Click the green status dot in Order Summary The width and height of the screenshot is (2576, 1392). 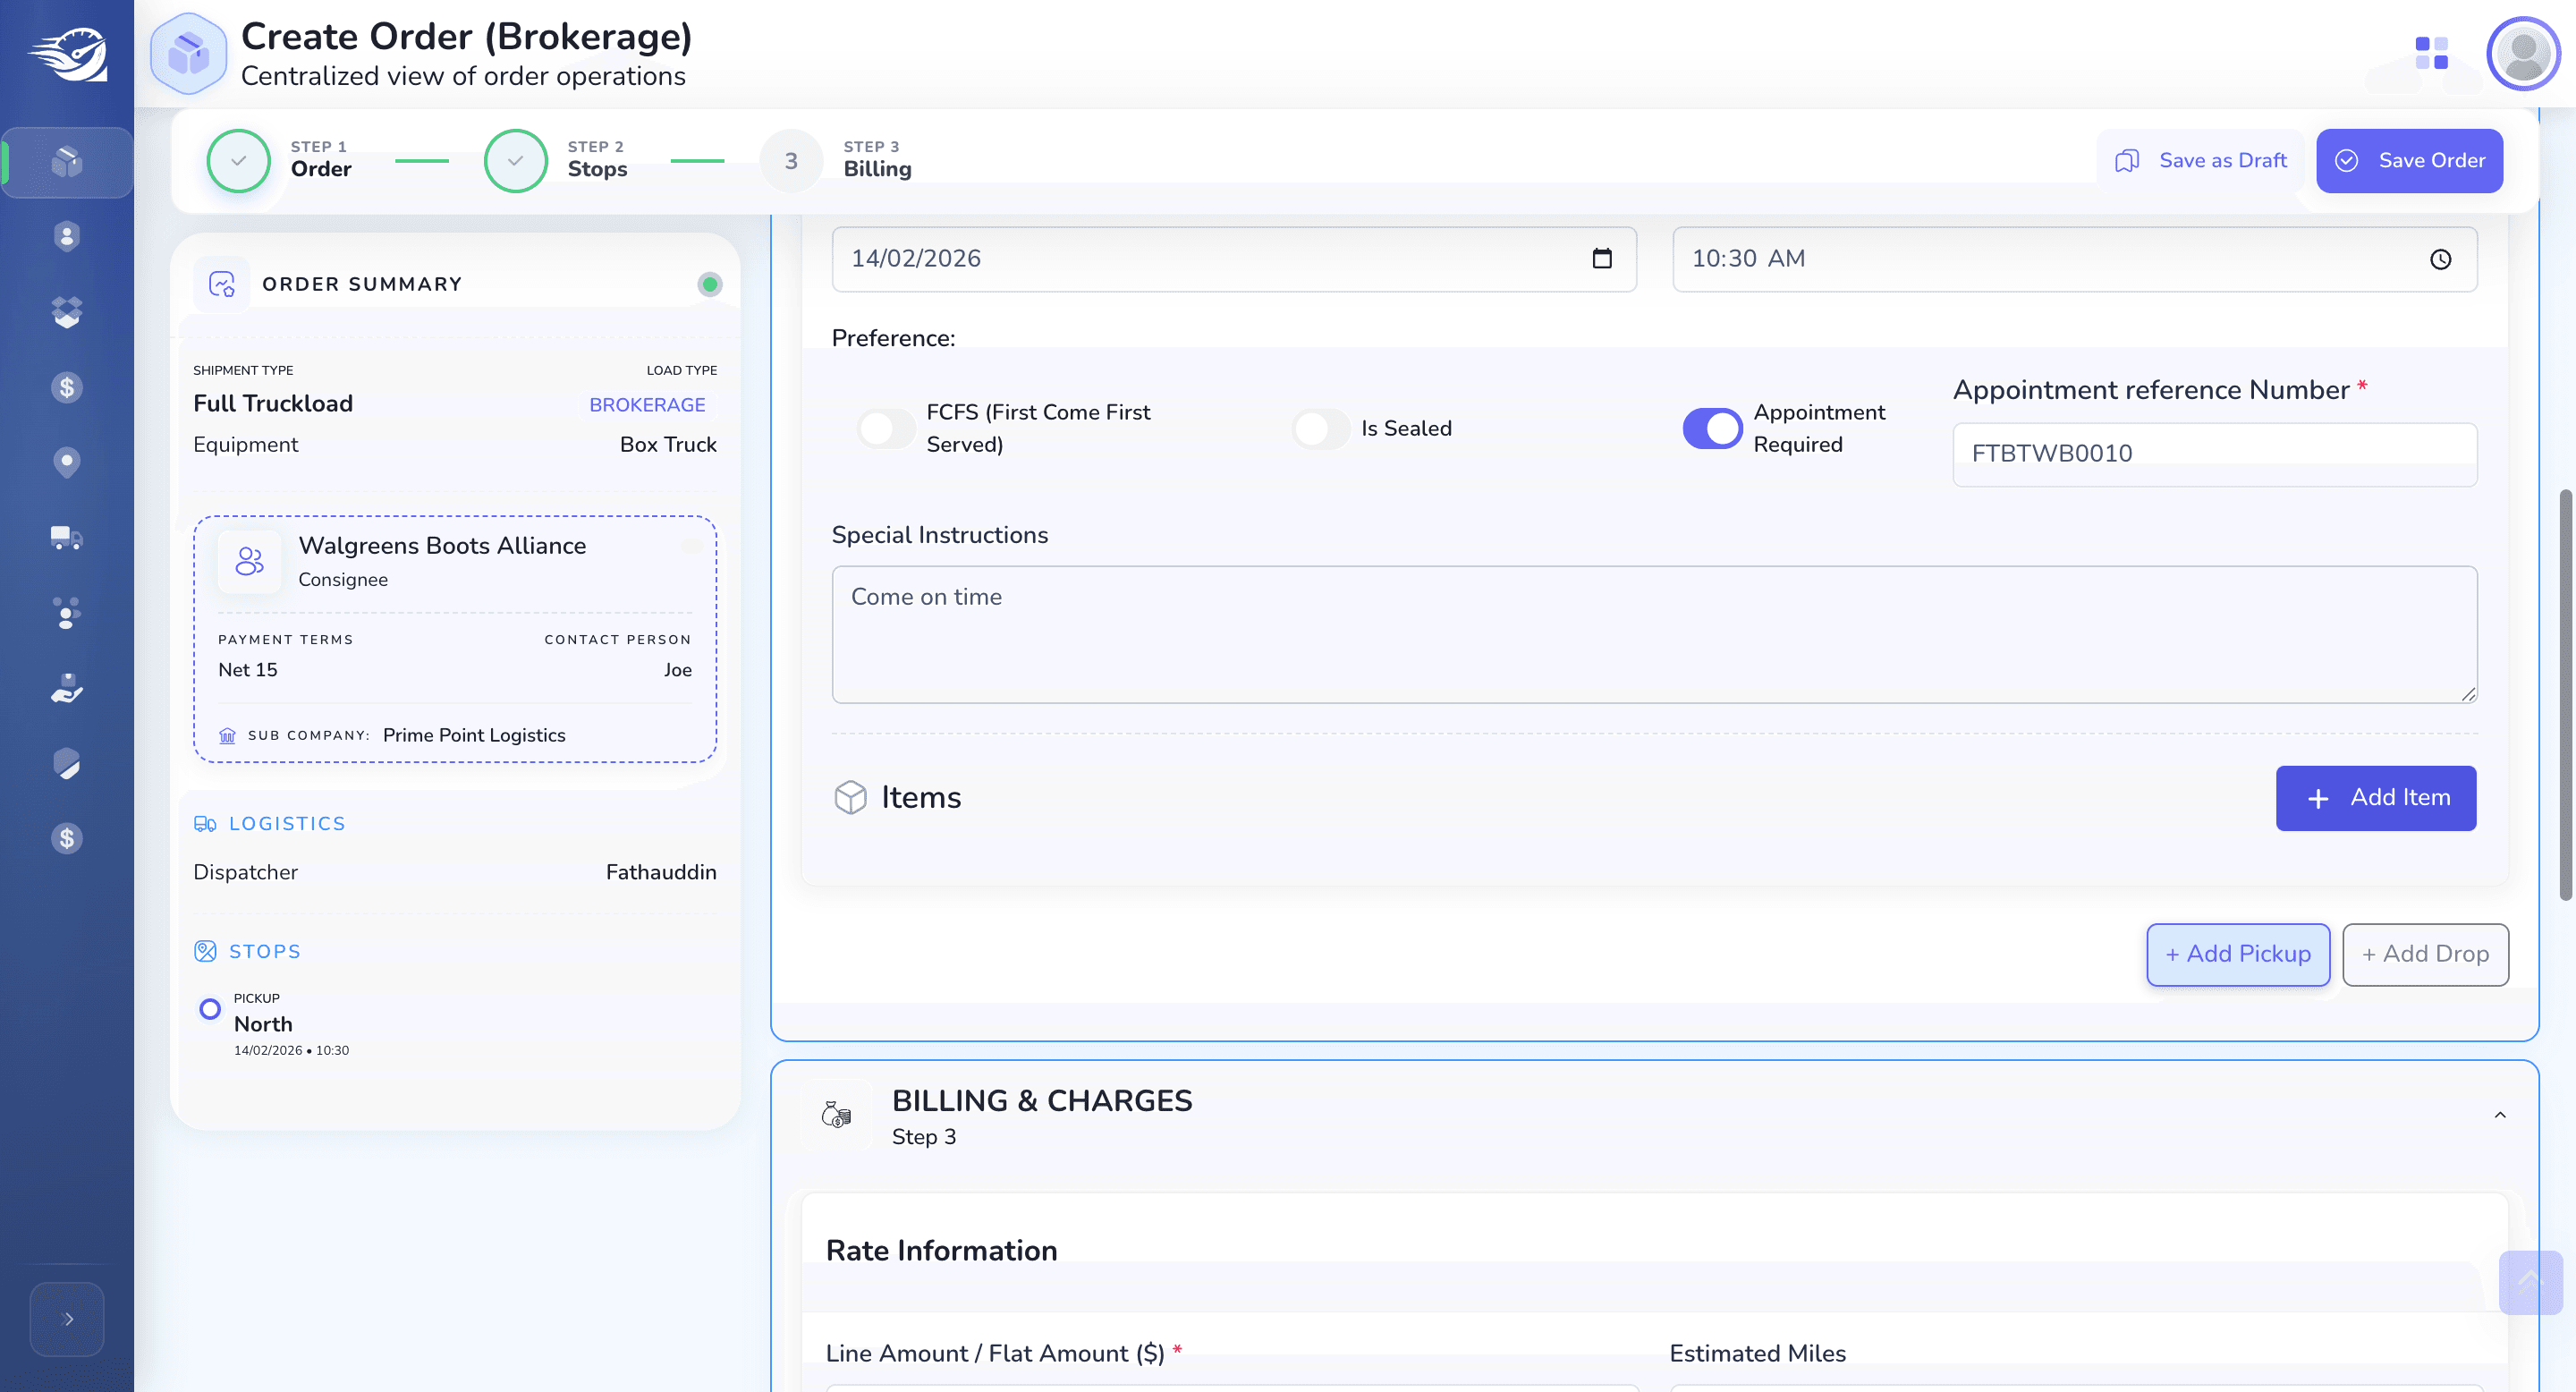coord(709,284)
